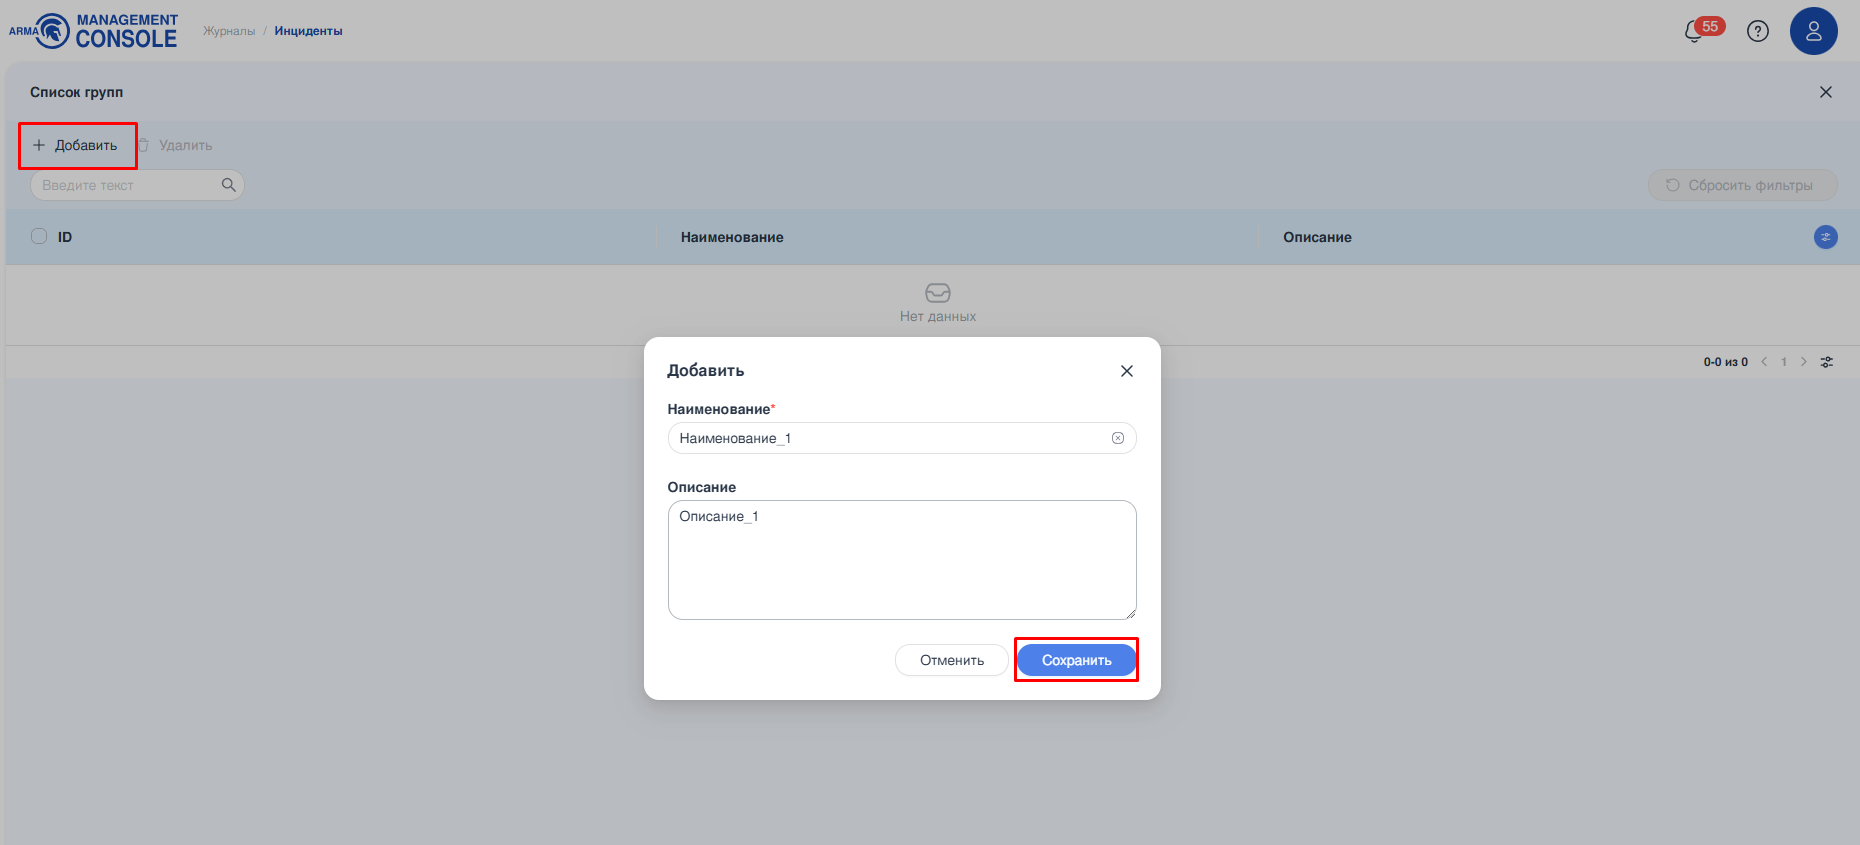Viewport: 1860px width, 845px height.
Task: Toggle the select-all checkbox beside ID
Action: coord(39,237)
